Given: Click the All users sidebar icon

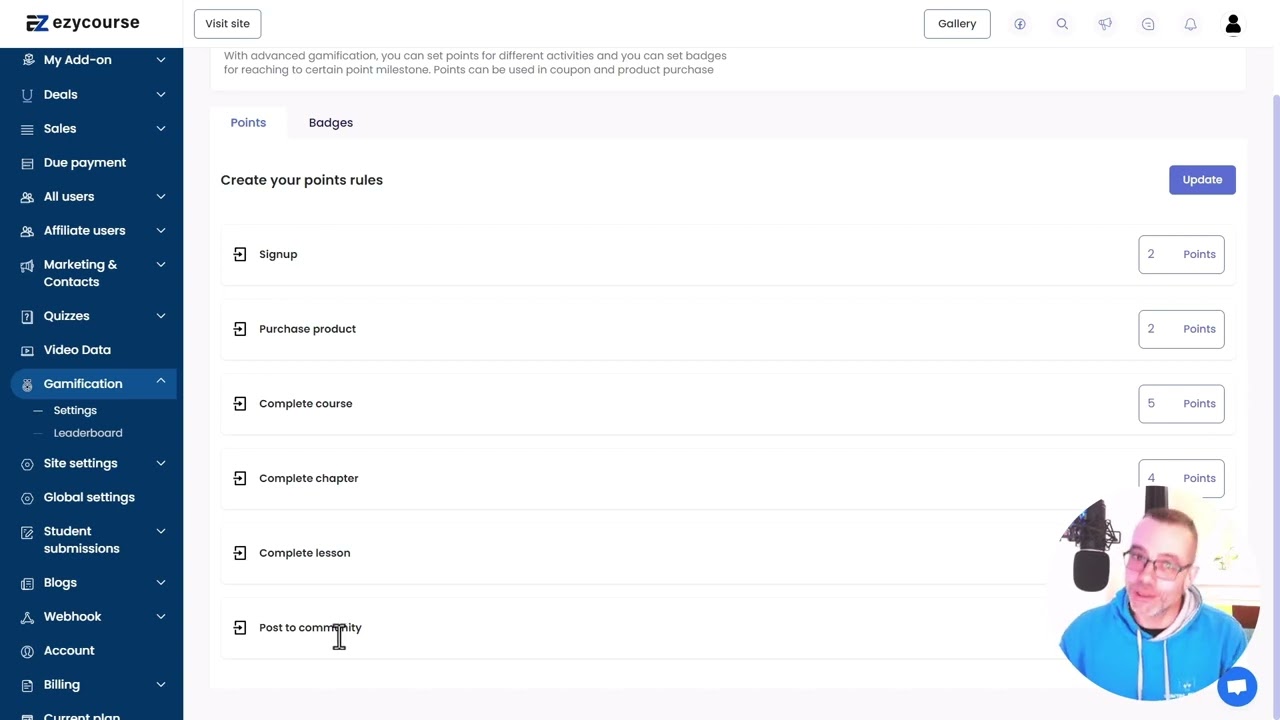Looking at the screenshot, I should [27, 197].
